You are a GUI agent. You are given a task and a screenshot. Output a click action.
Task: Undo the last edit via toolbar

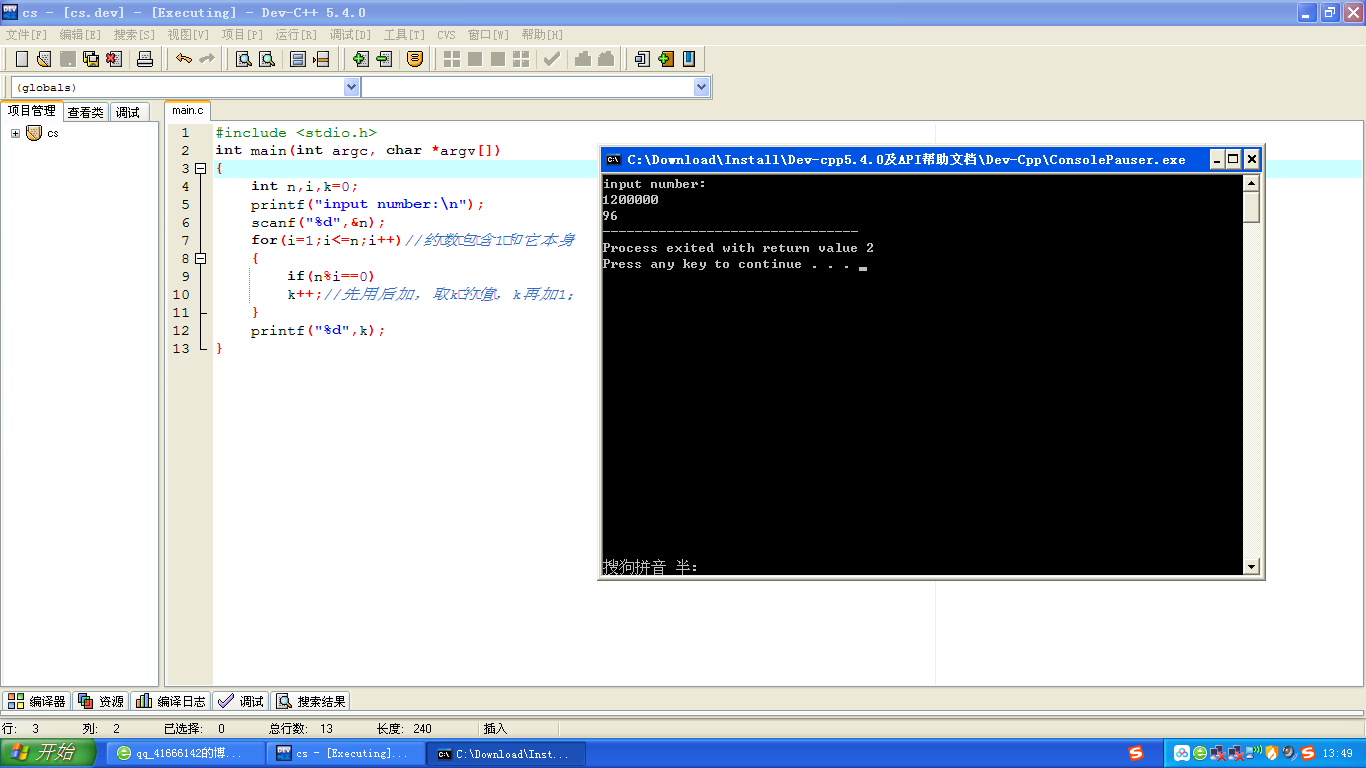tap(183, 59)
